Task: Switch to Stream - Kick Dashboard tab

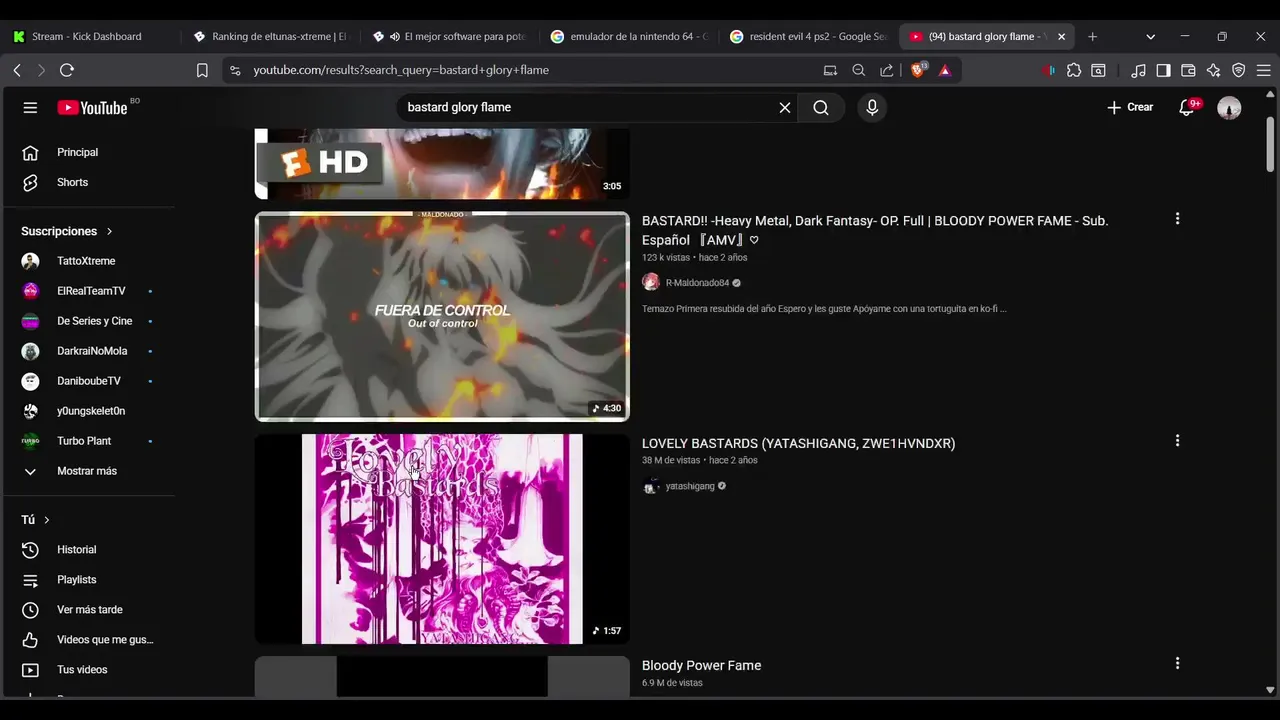Action: pos(88,36)
